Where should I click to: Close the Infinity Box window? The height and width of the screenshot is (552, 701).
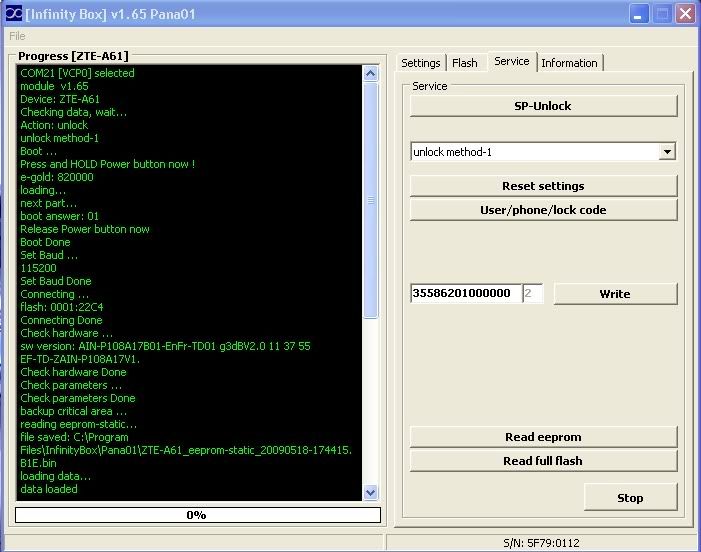tap(685, 14)
